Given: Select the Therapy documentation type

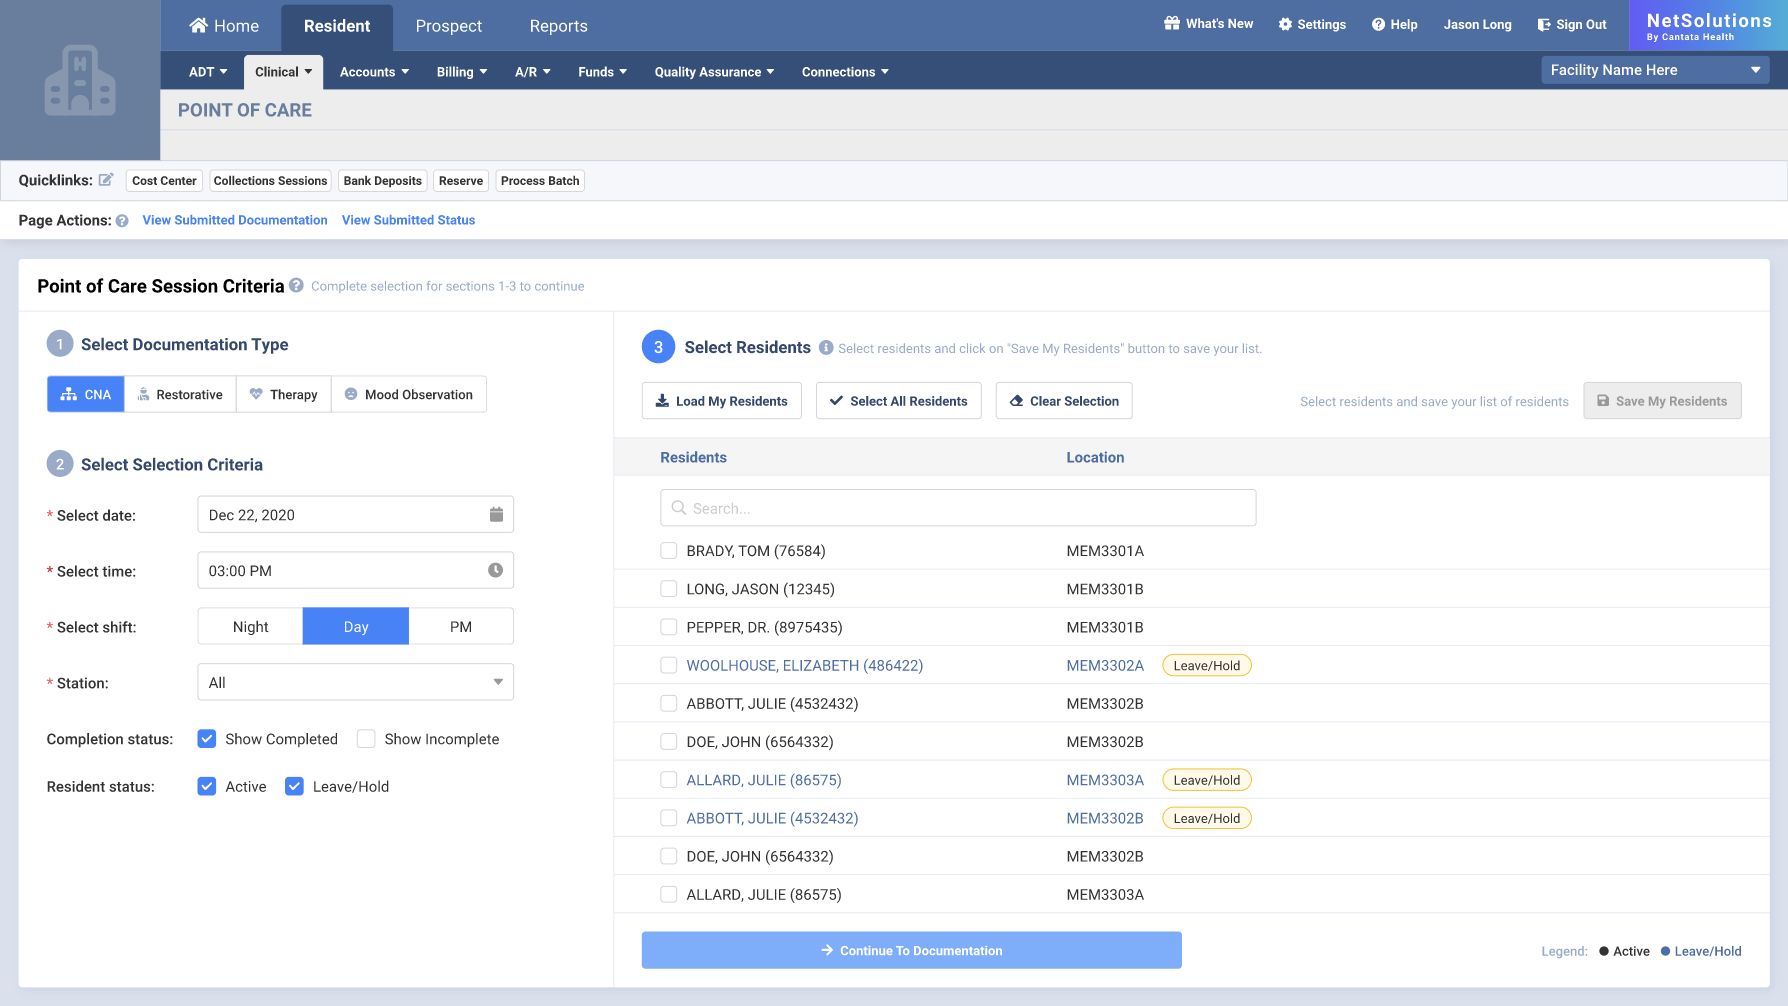Looking at the screenshot, I should click(x=283, y=394).
